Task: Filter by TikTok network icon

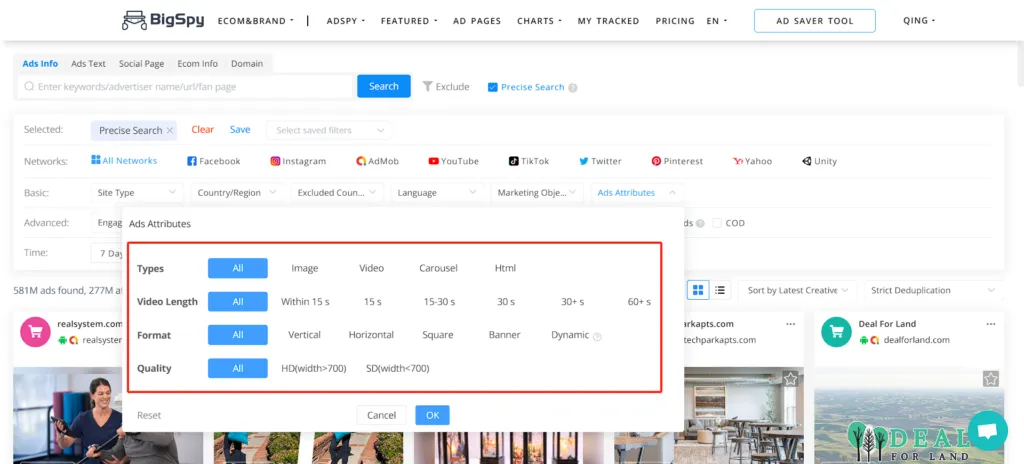Action: click(x=513, y=161)
